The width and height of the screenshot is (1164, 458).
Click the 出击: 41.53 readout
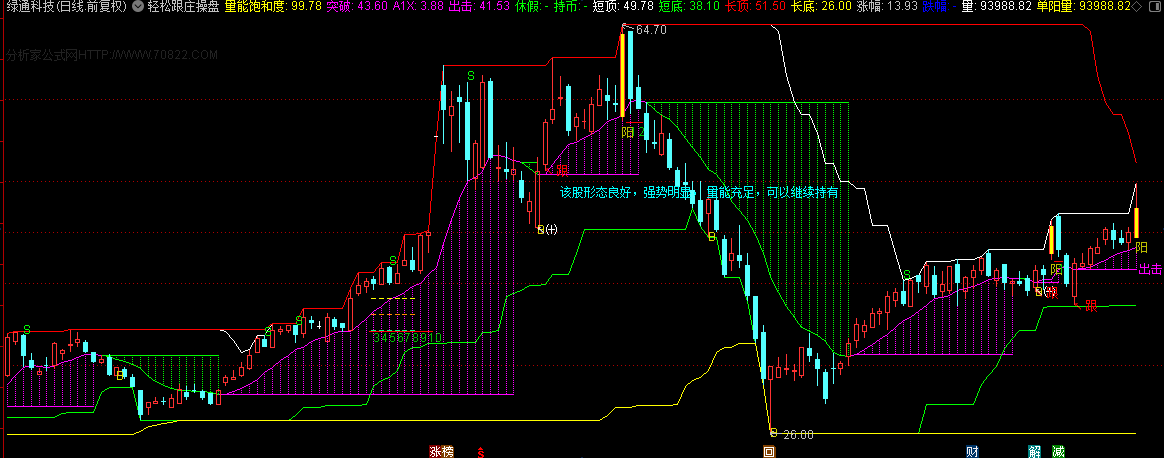coord(480,7)
